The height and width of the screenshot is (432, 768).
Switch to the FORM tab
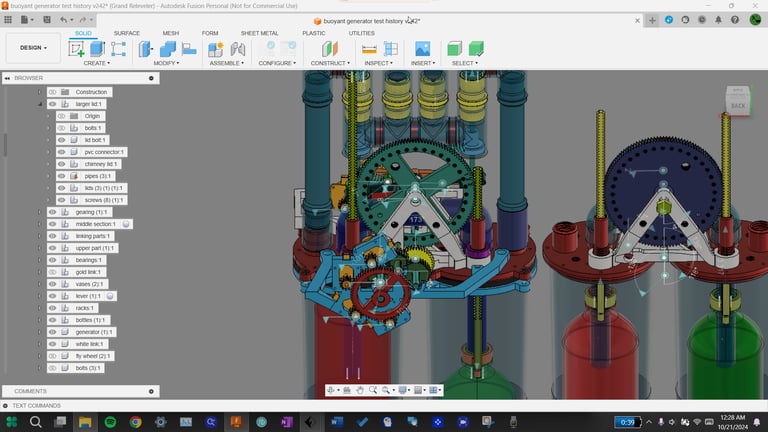pyautogui.click(x=210, y=33)
